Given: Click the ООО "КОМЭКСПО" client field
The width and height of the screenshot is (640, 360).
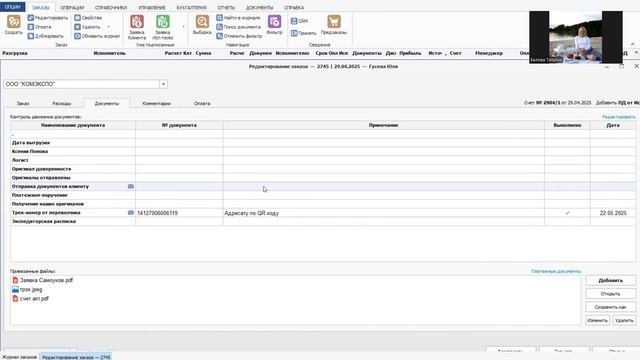Looking at the screenshot, I should tap(82, 84).
